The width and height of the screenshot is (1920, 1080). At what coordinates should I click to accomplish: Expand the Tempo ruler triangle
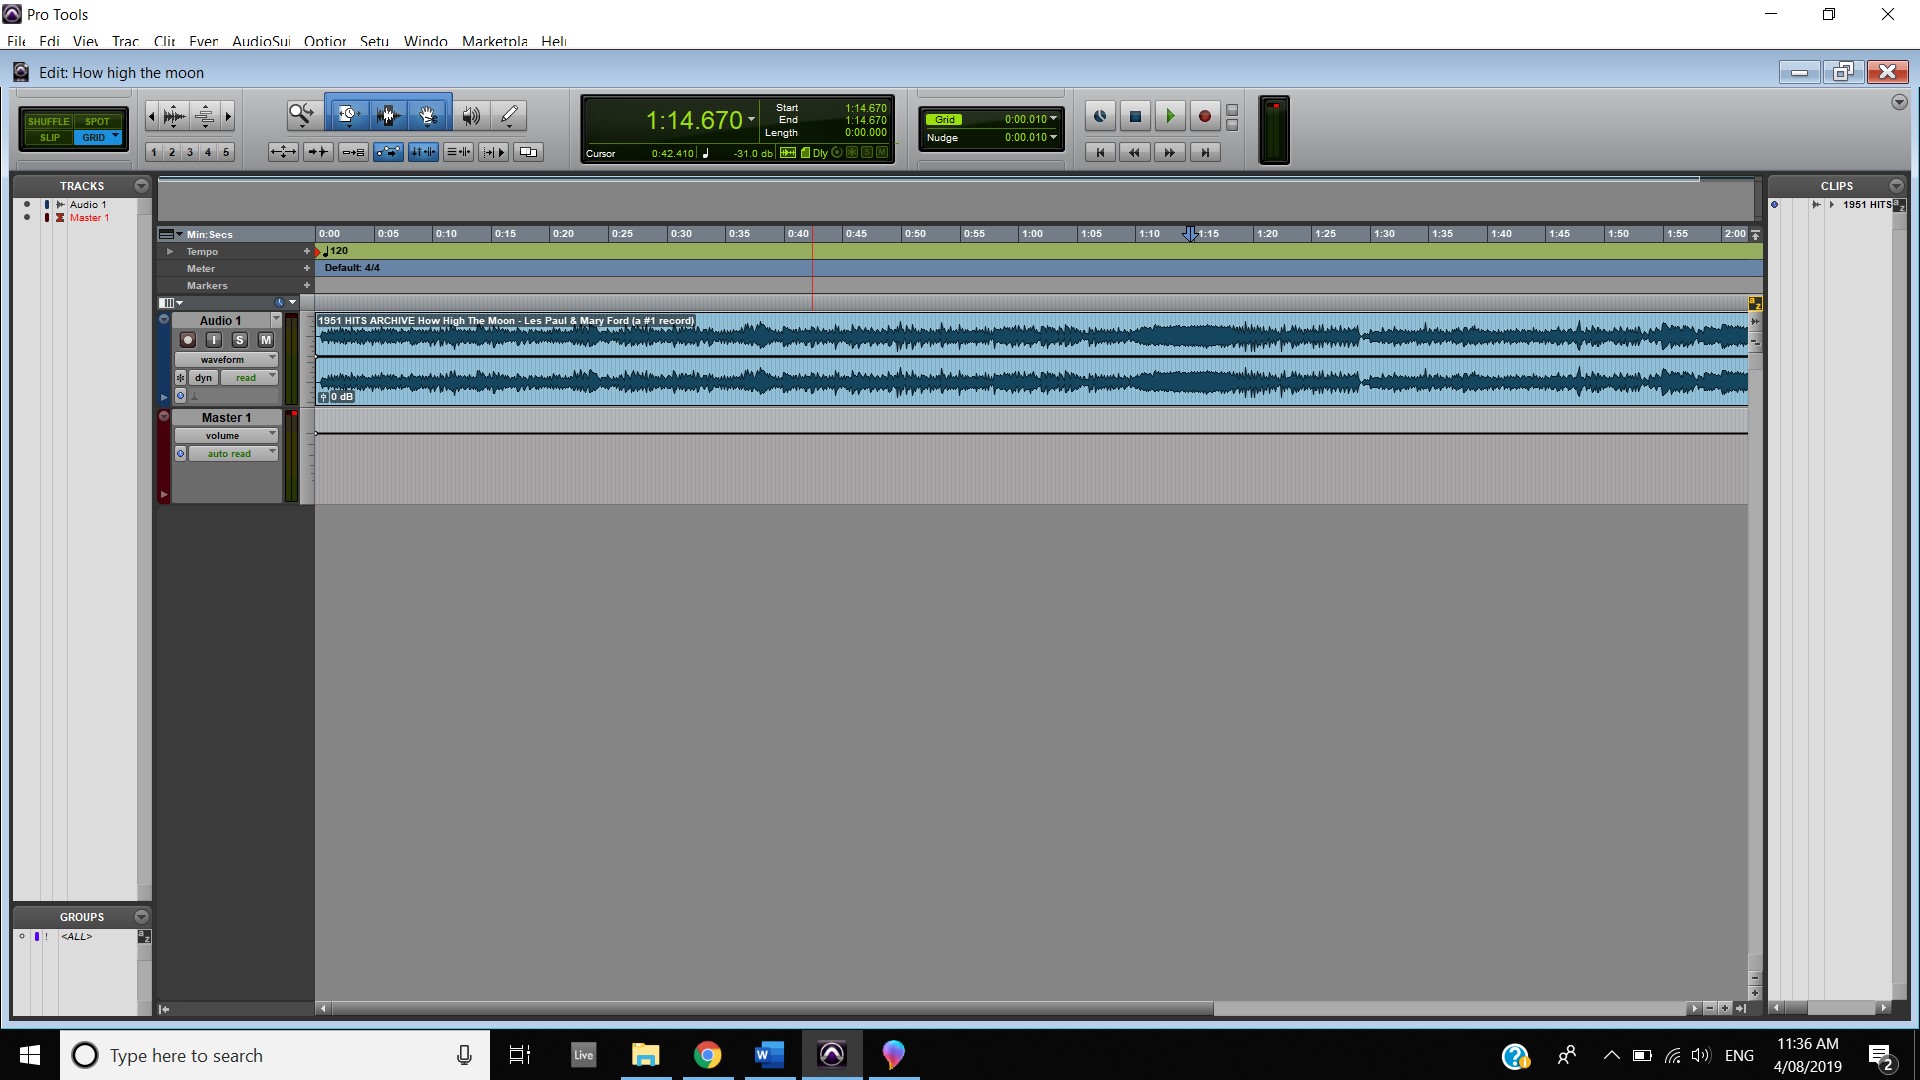click(170, 251)
